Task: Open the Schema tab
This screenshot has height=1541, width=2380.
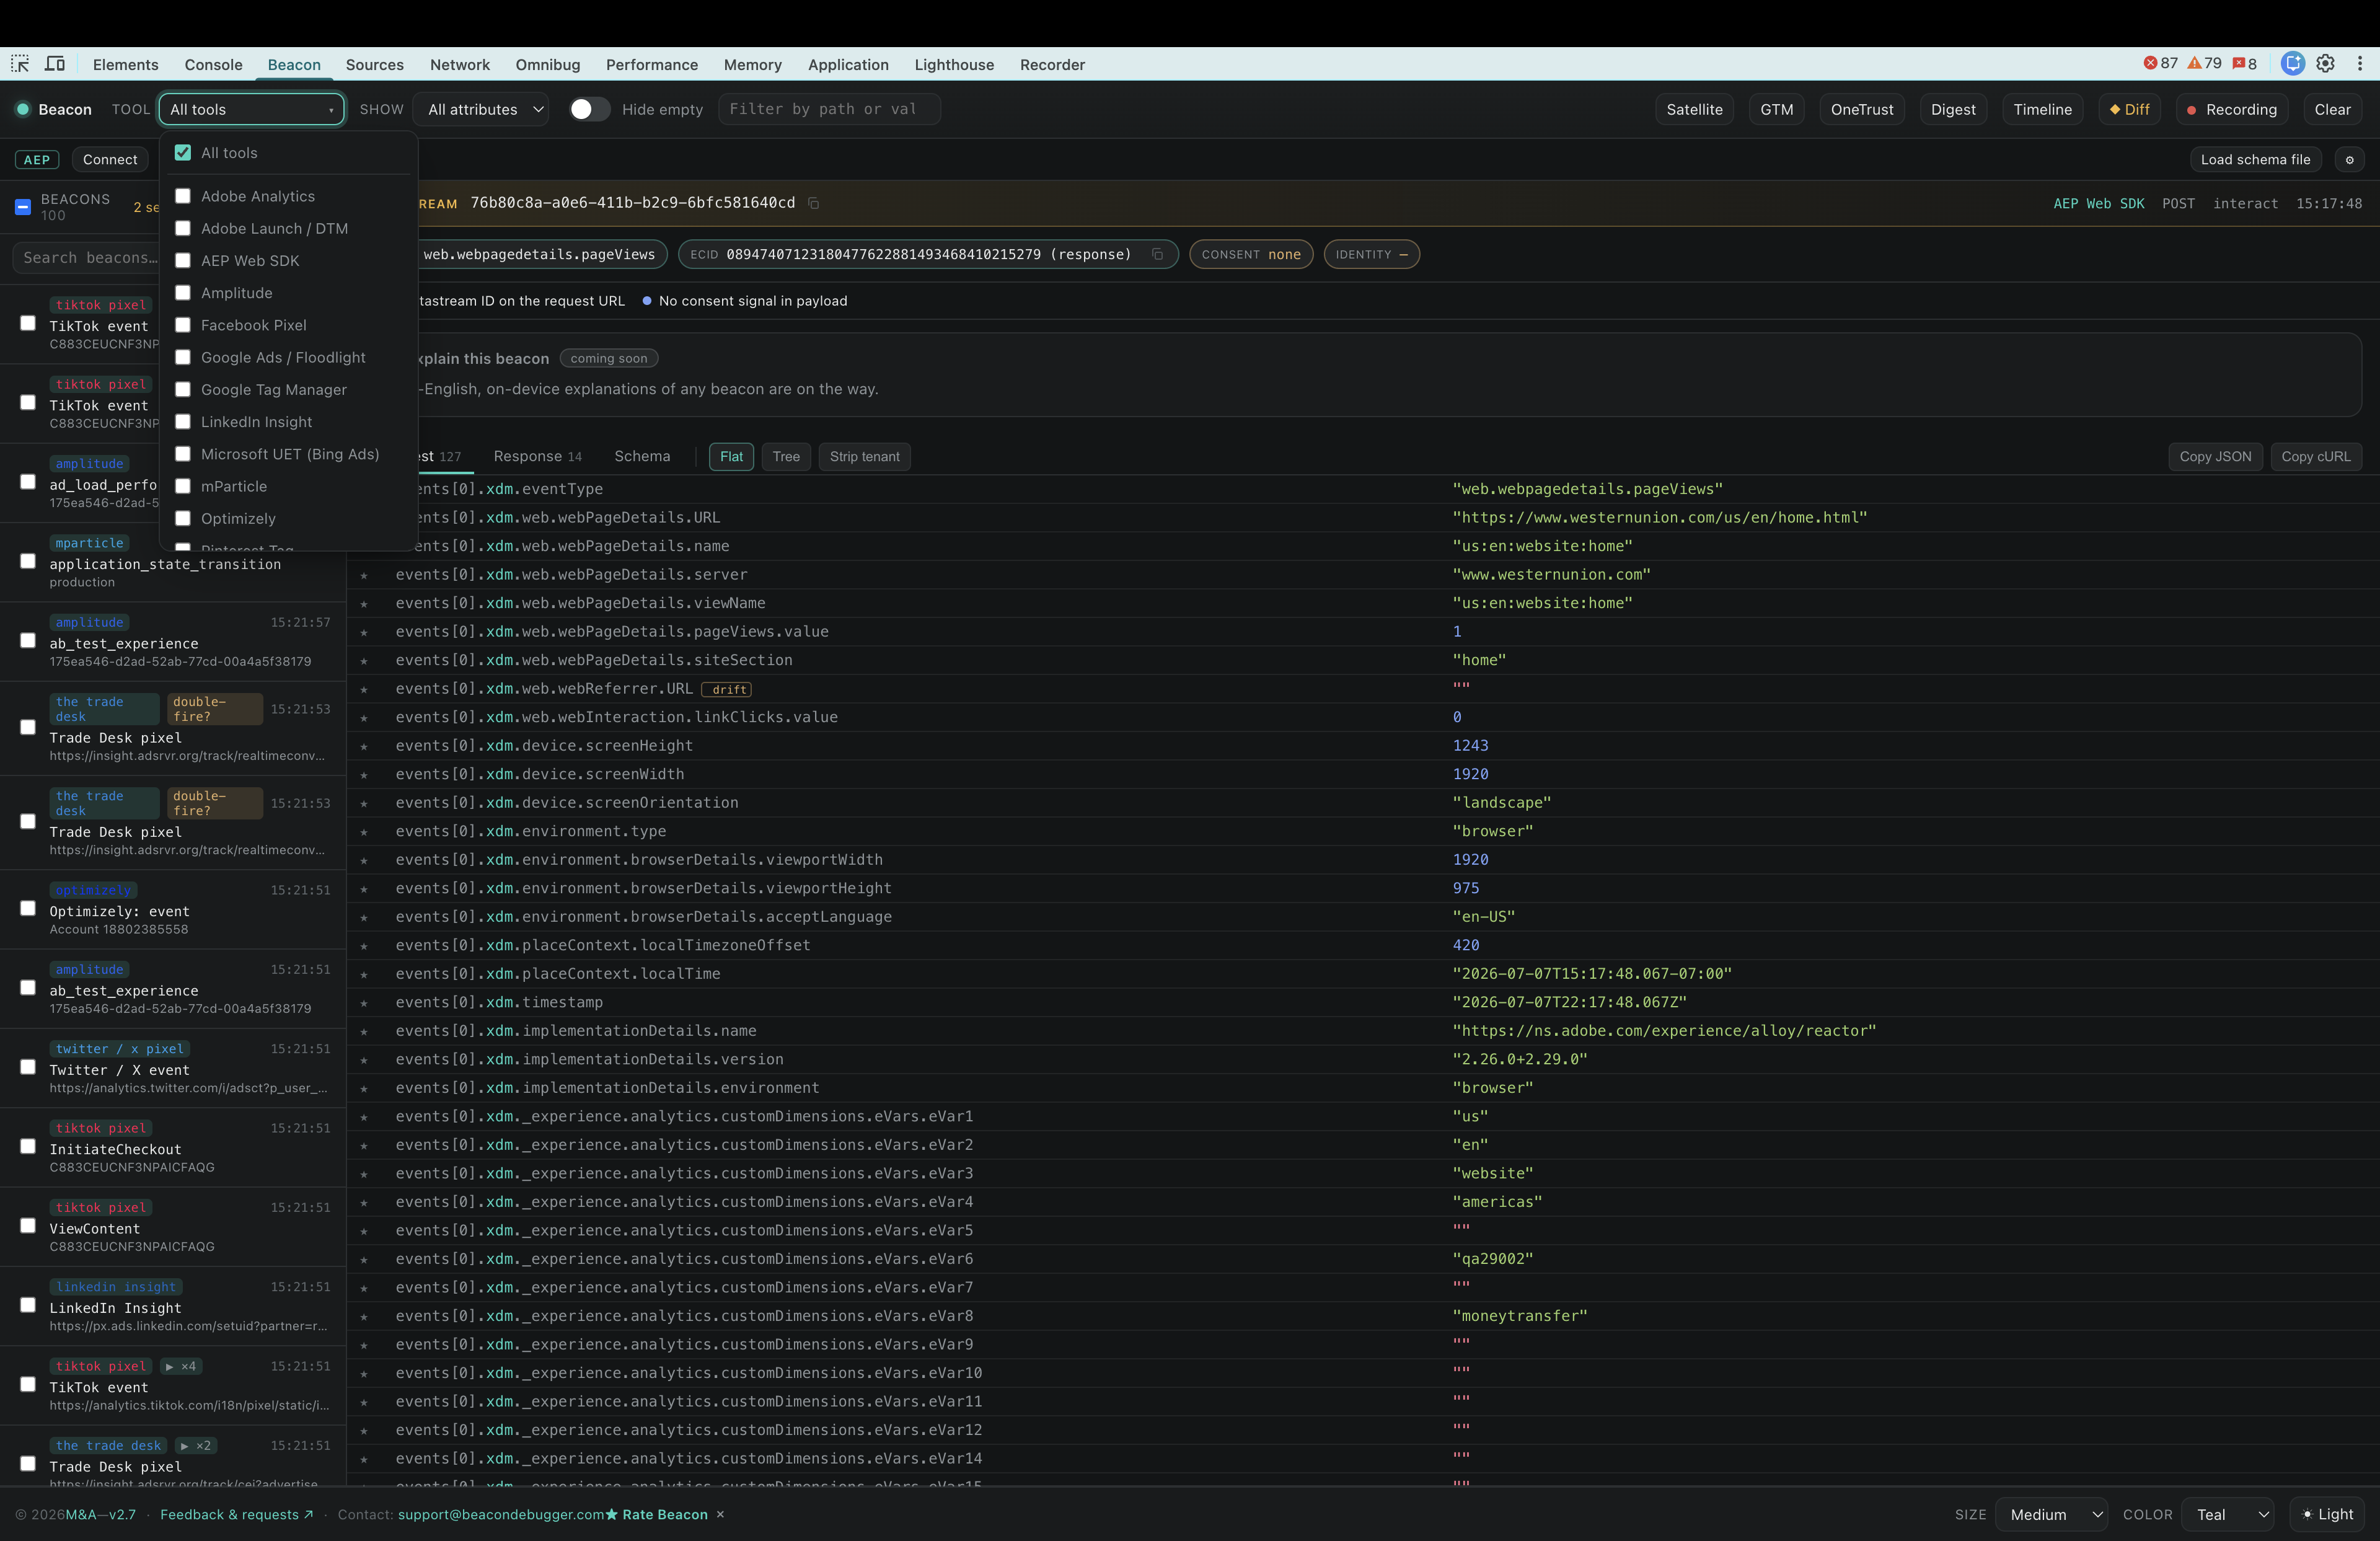Action: click(x=642, y=457)
